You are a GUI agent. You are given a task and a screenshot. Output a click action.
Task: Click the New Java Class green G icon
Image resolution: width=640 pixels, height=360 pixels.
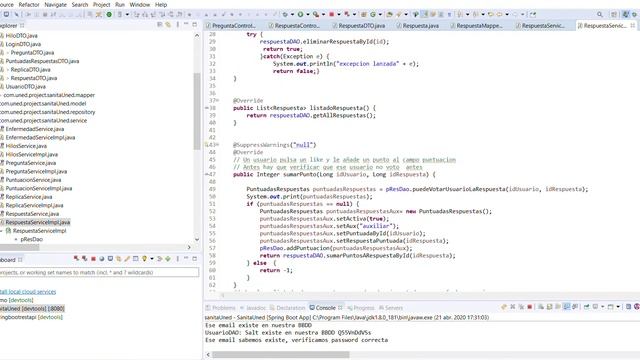373,14
